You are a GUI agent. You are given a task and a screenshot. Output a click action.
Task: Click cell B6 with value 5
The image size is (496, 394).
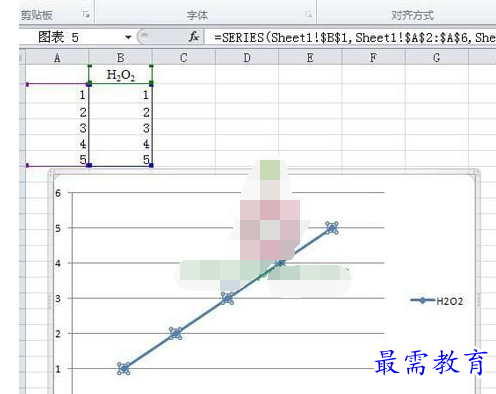coord(121,159)
